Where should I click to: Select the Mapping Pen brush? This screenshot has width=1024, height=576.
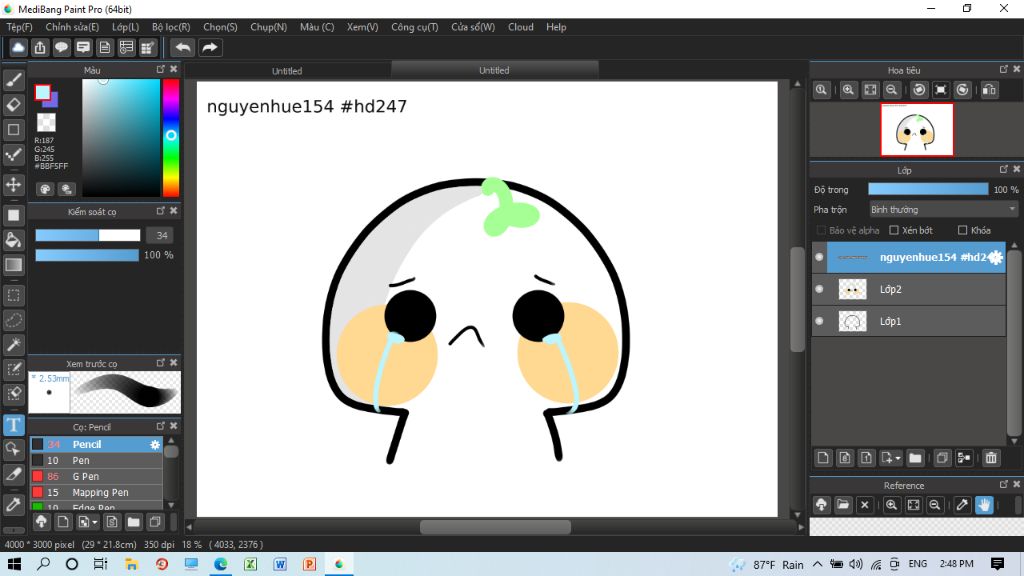pyautogui.click(x=96, y=492)
